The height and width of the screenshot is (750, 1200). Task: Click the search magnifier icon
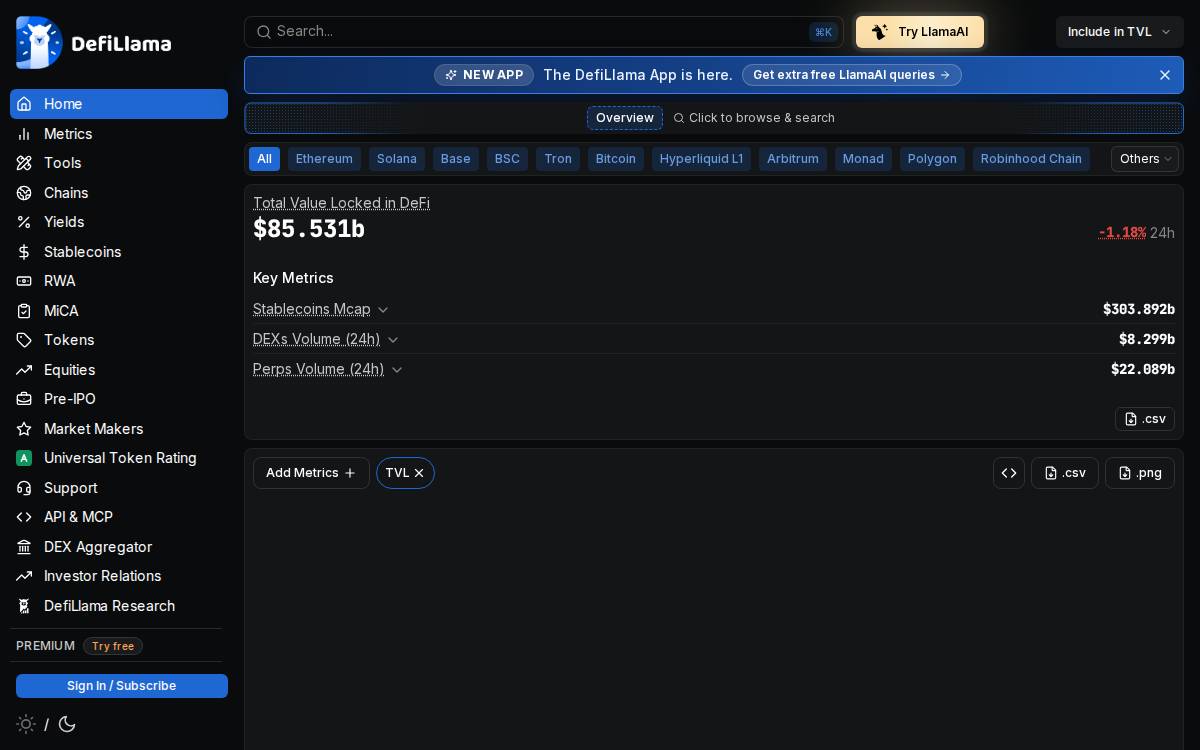coord(264,32)
